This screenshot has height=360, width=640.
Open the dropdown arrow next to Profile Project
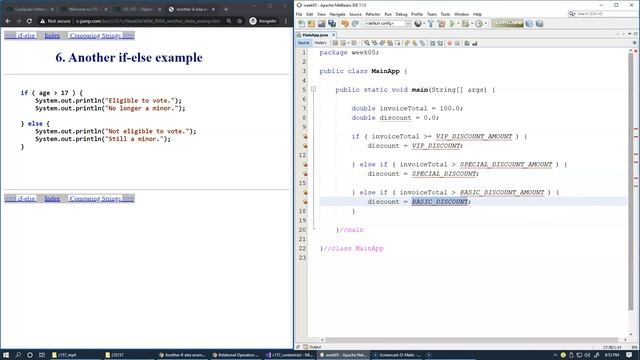tap(485, 24)
